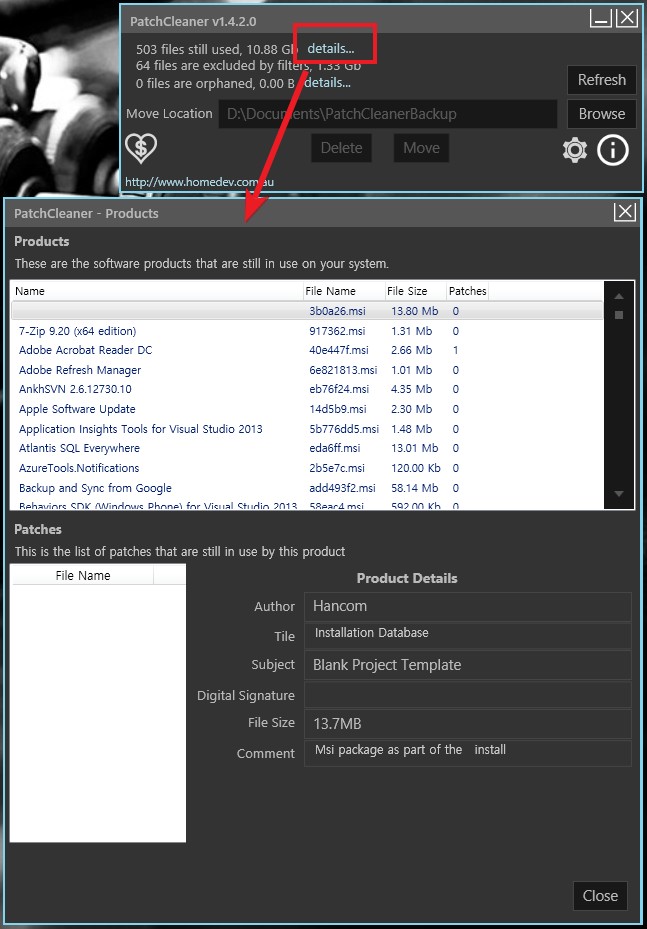Click file name eda6ff.msi
Image resolution: width=647 pixels, height=929 pixels.
pyautogui.click(x=335, y=448)
